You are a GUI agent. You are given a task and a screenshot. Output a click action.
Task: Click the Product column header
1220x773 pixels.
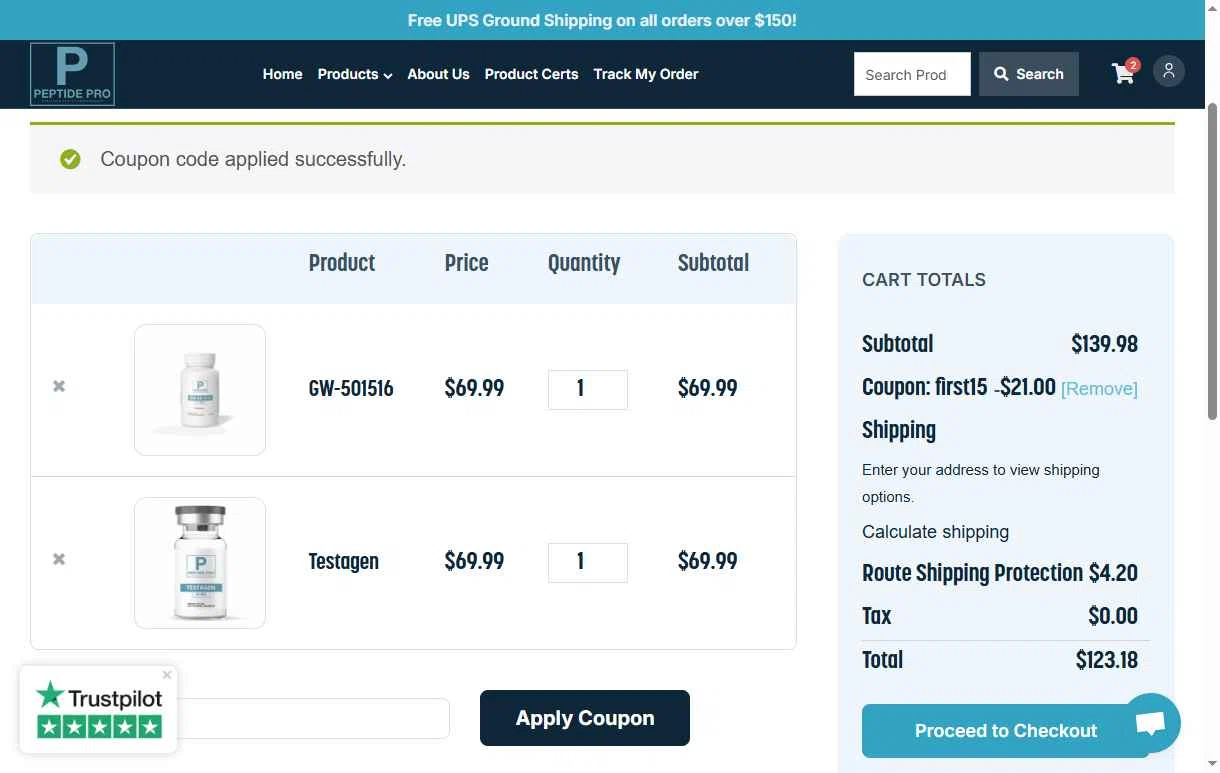[342, 263]
